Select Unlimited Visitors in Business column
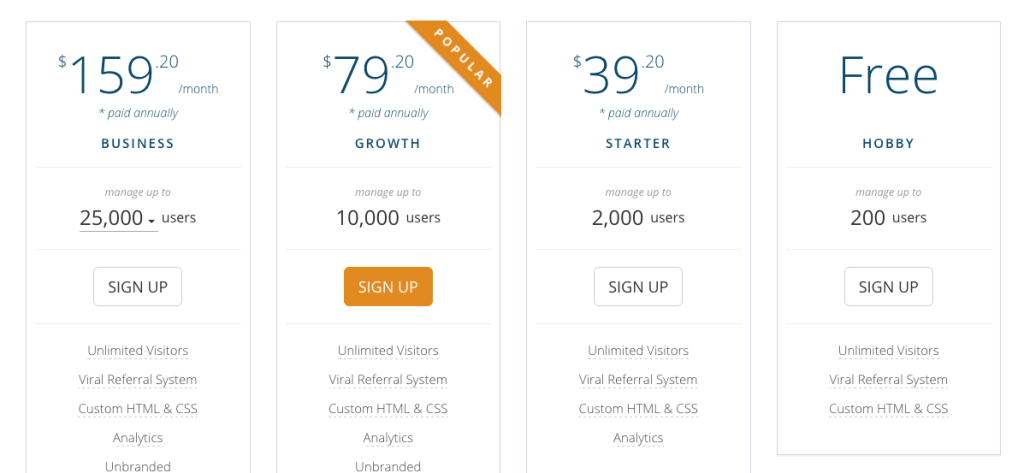The image size is (1024, 473). pos(138,351)
